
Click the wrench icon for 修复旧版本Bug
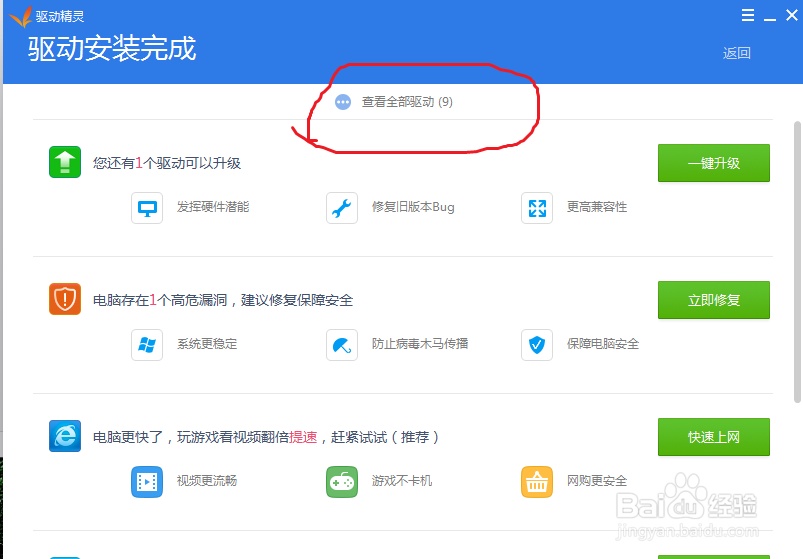coord(342,208)
